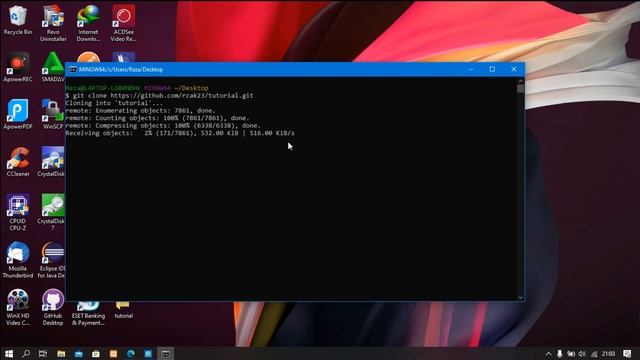Open SMADAV antivirus shortcut
The width and height of the screenshot is (640, 360).
tap(53, 67)
